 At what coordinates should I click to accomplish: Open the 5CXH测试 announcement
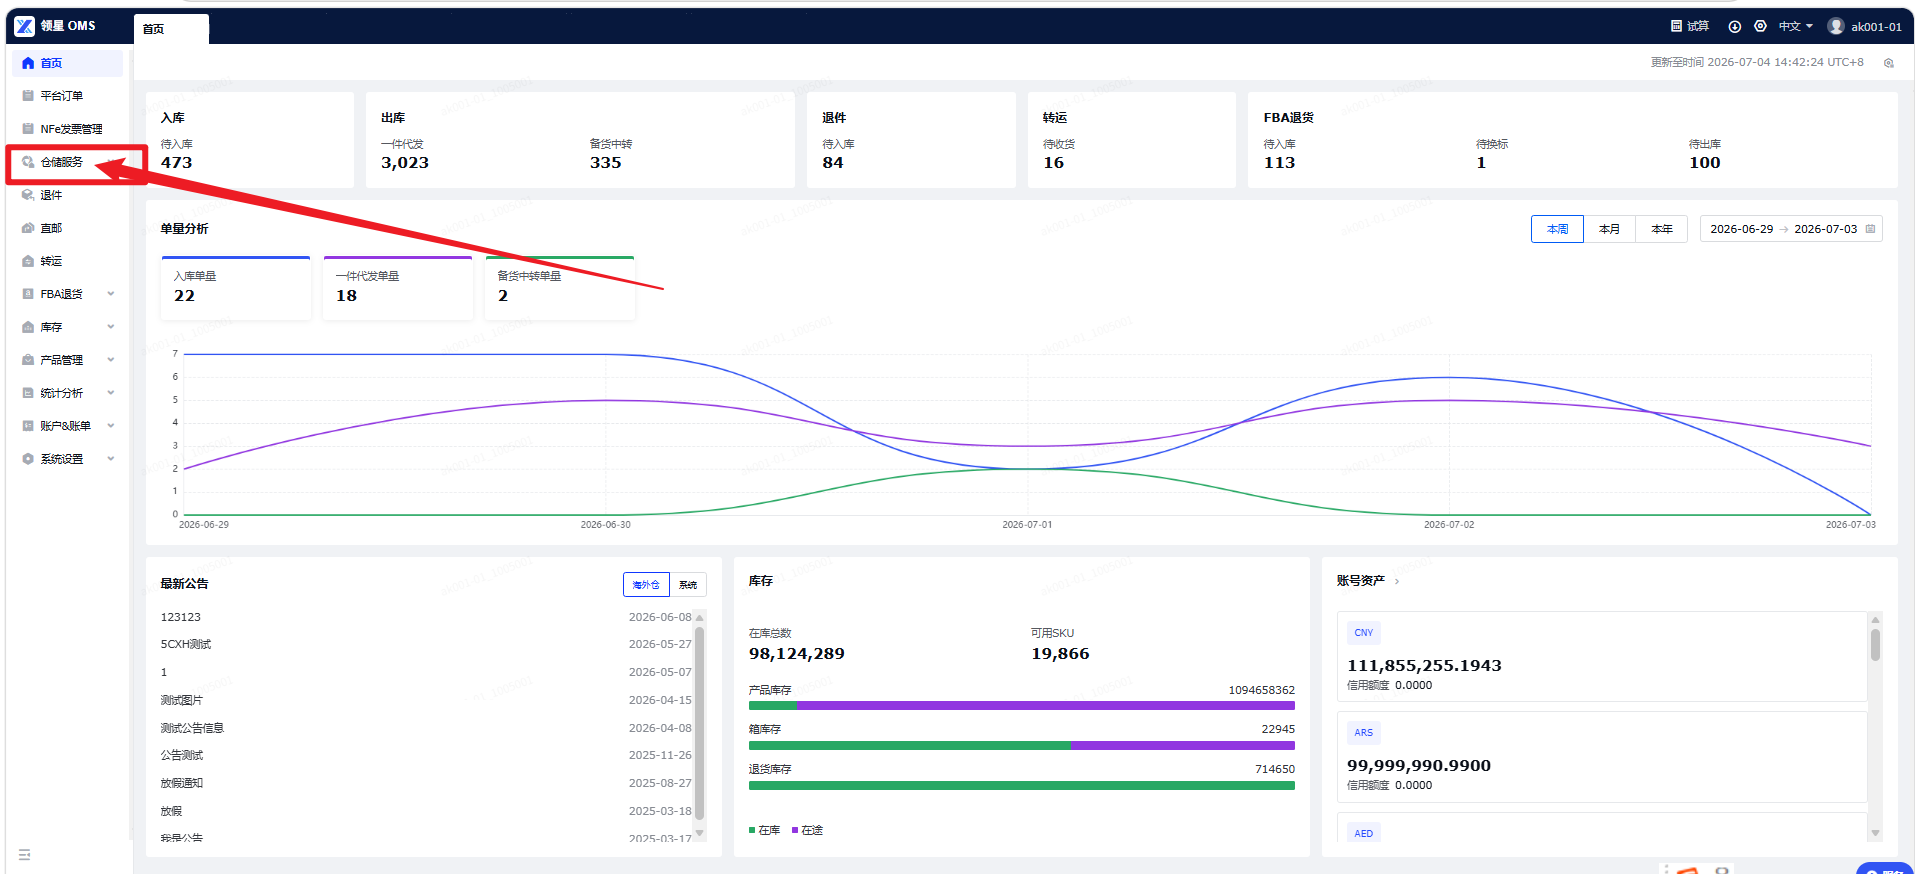pos(186,644)
